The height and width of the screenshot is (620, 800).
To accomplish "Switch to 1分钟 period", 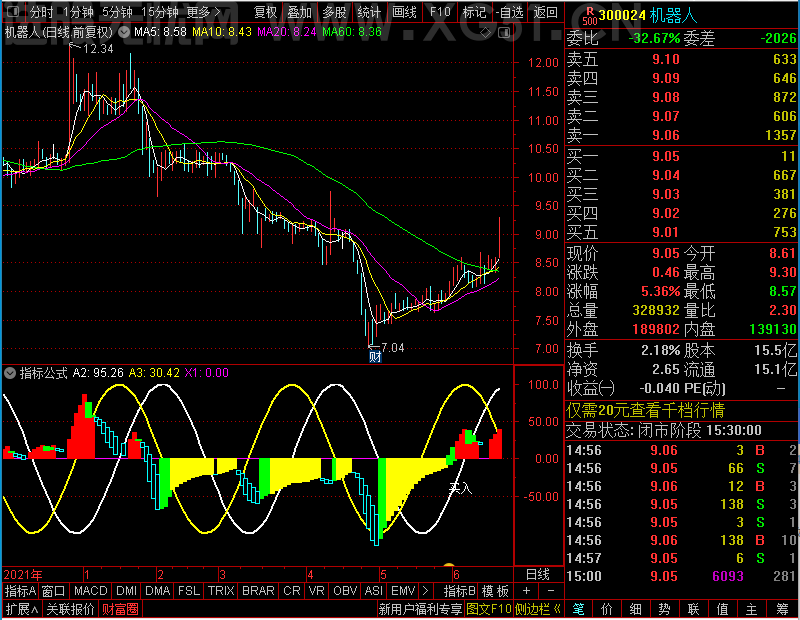I will 79,12.
